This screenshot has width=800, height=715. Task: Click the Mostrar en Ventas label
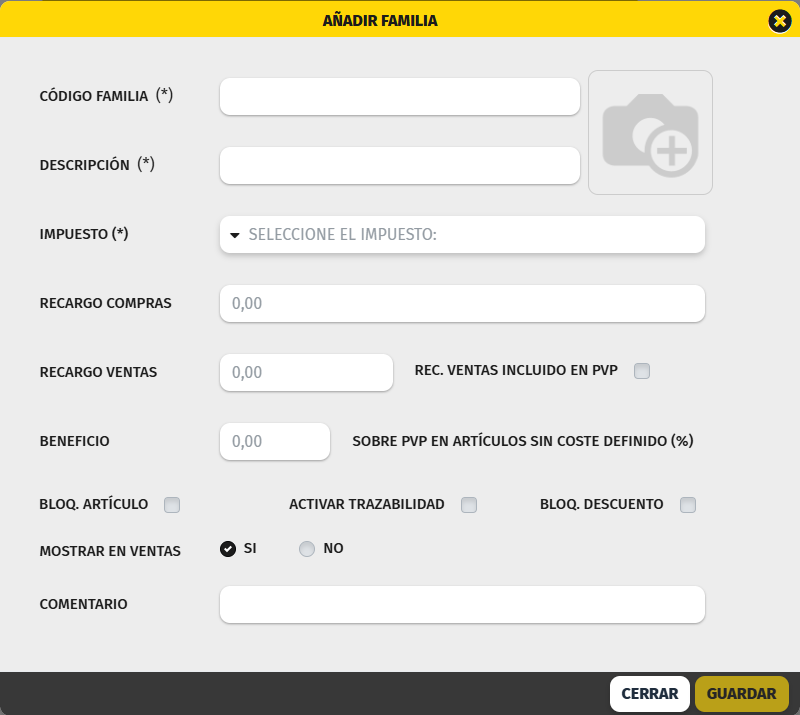[110, 551]
